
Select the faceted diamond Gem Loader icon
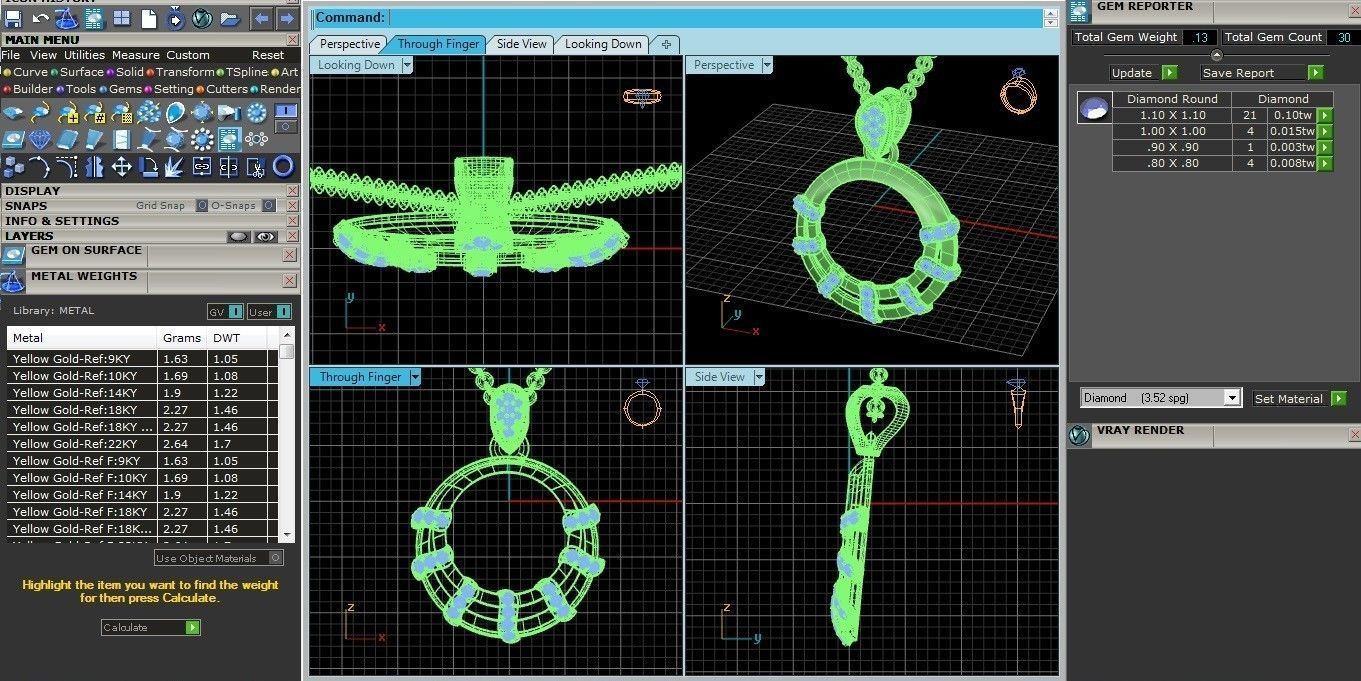pos(41,139)
